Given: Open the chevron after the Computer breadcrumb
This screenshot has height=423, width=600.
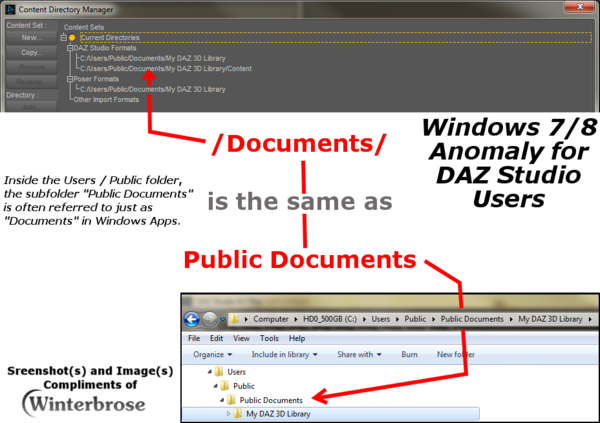Looking at the screenshot, I should tap(296, 320).
